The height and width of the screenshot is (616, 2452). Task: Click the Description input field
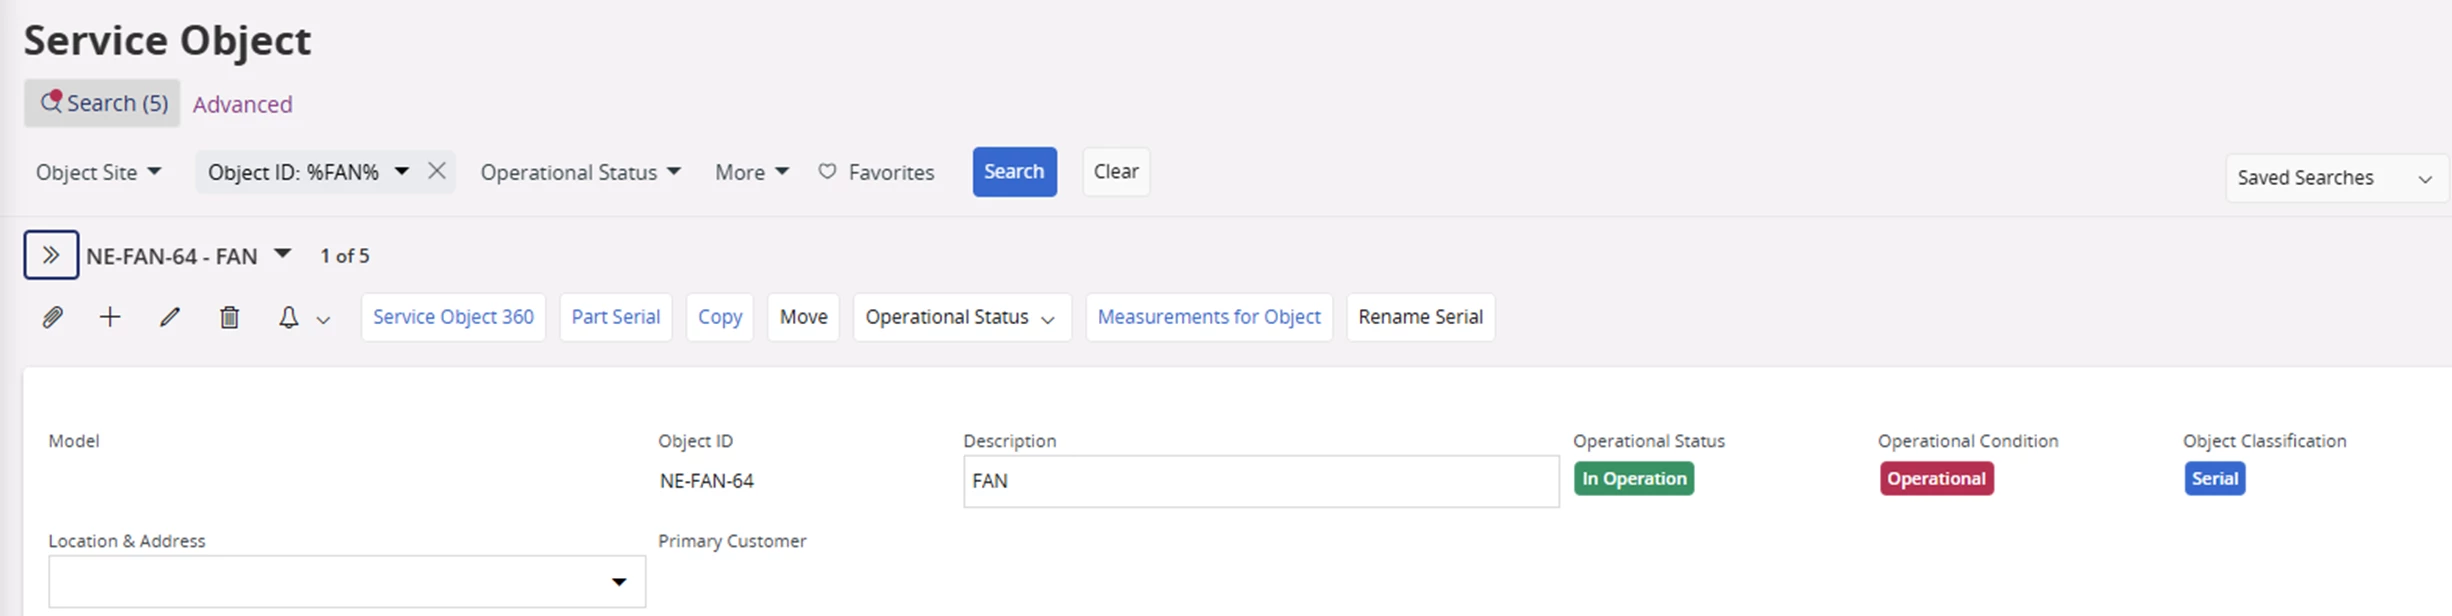click(1260, 481)
